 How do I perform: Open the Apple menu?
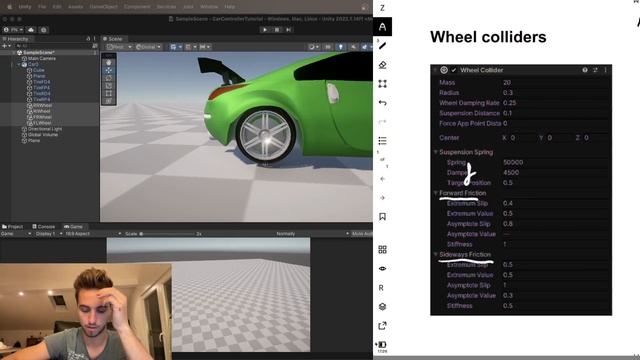(9, 7)
